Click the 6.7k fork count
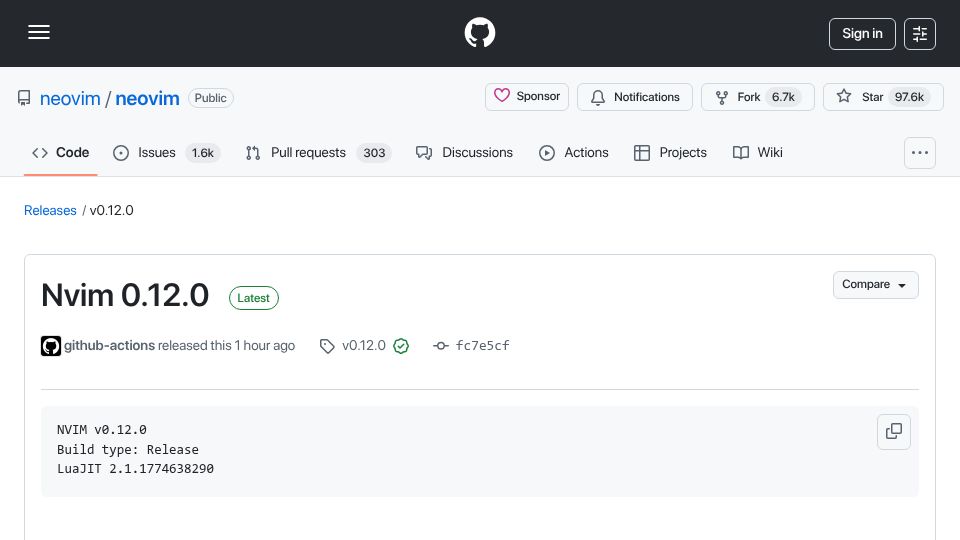This screenshot has width=960, height=540. click(783, 97)
